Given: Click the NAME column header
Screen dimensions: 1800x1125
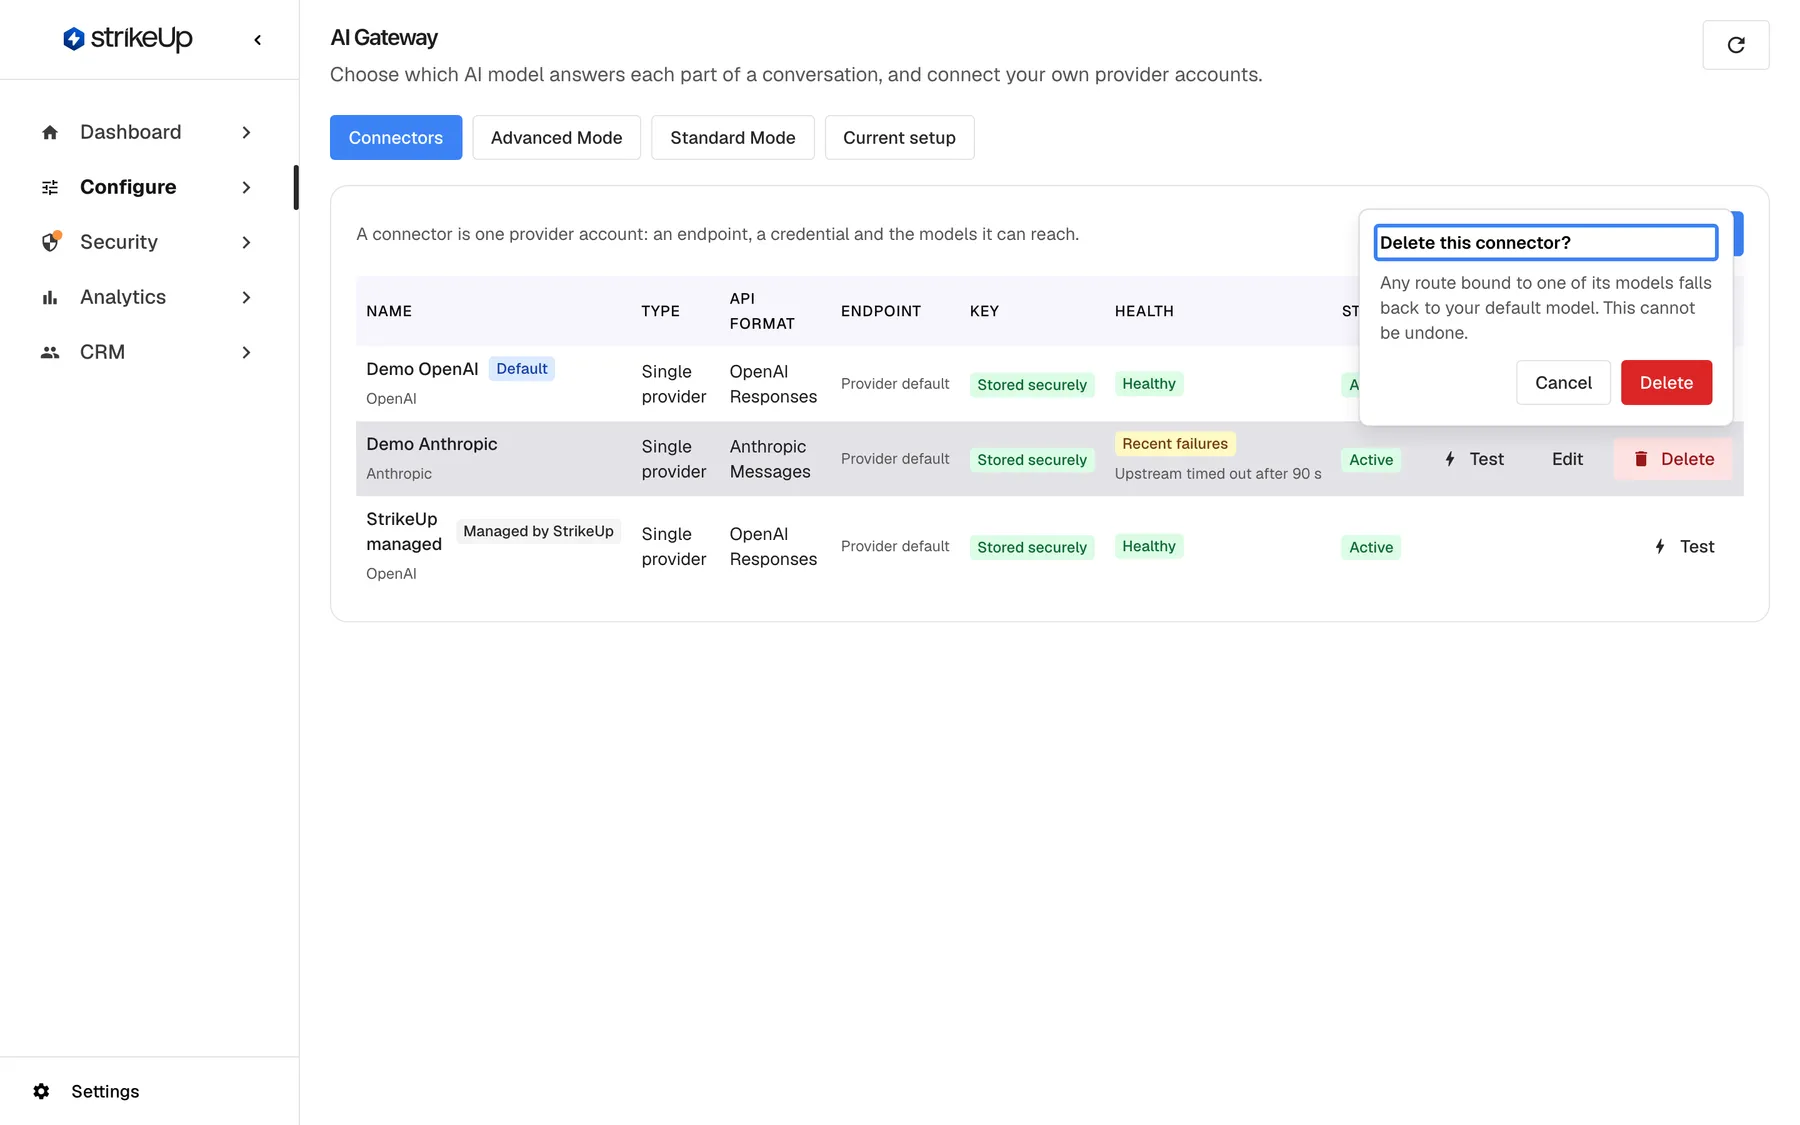Looking at the screenshot, I should click(x=389, y=311).
